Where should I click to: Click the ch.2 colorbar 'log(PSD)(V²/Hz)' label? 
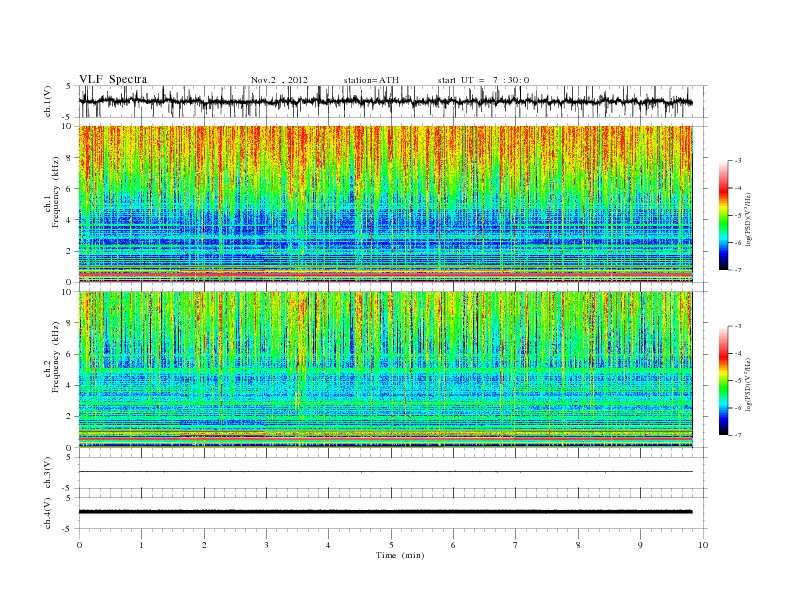pyautogui.click(x=748, y=384)
